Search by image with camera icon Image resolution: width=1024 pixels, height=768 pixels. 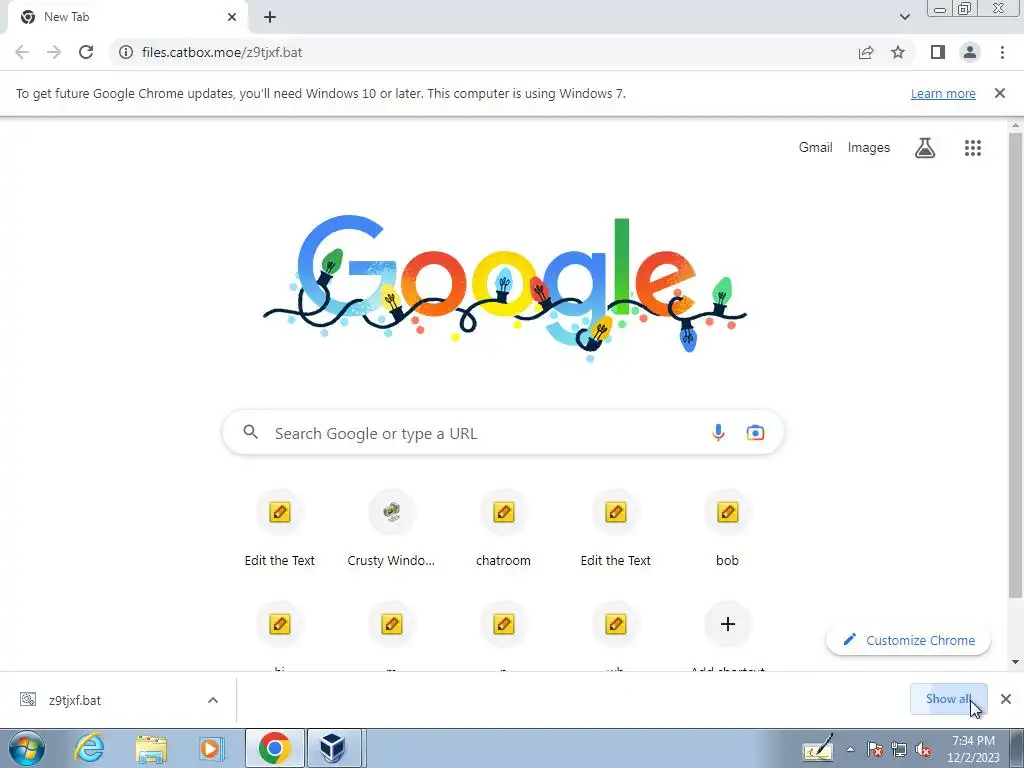[x=756, y=432]
